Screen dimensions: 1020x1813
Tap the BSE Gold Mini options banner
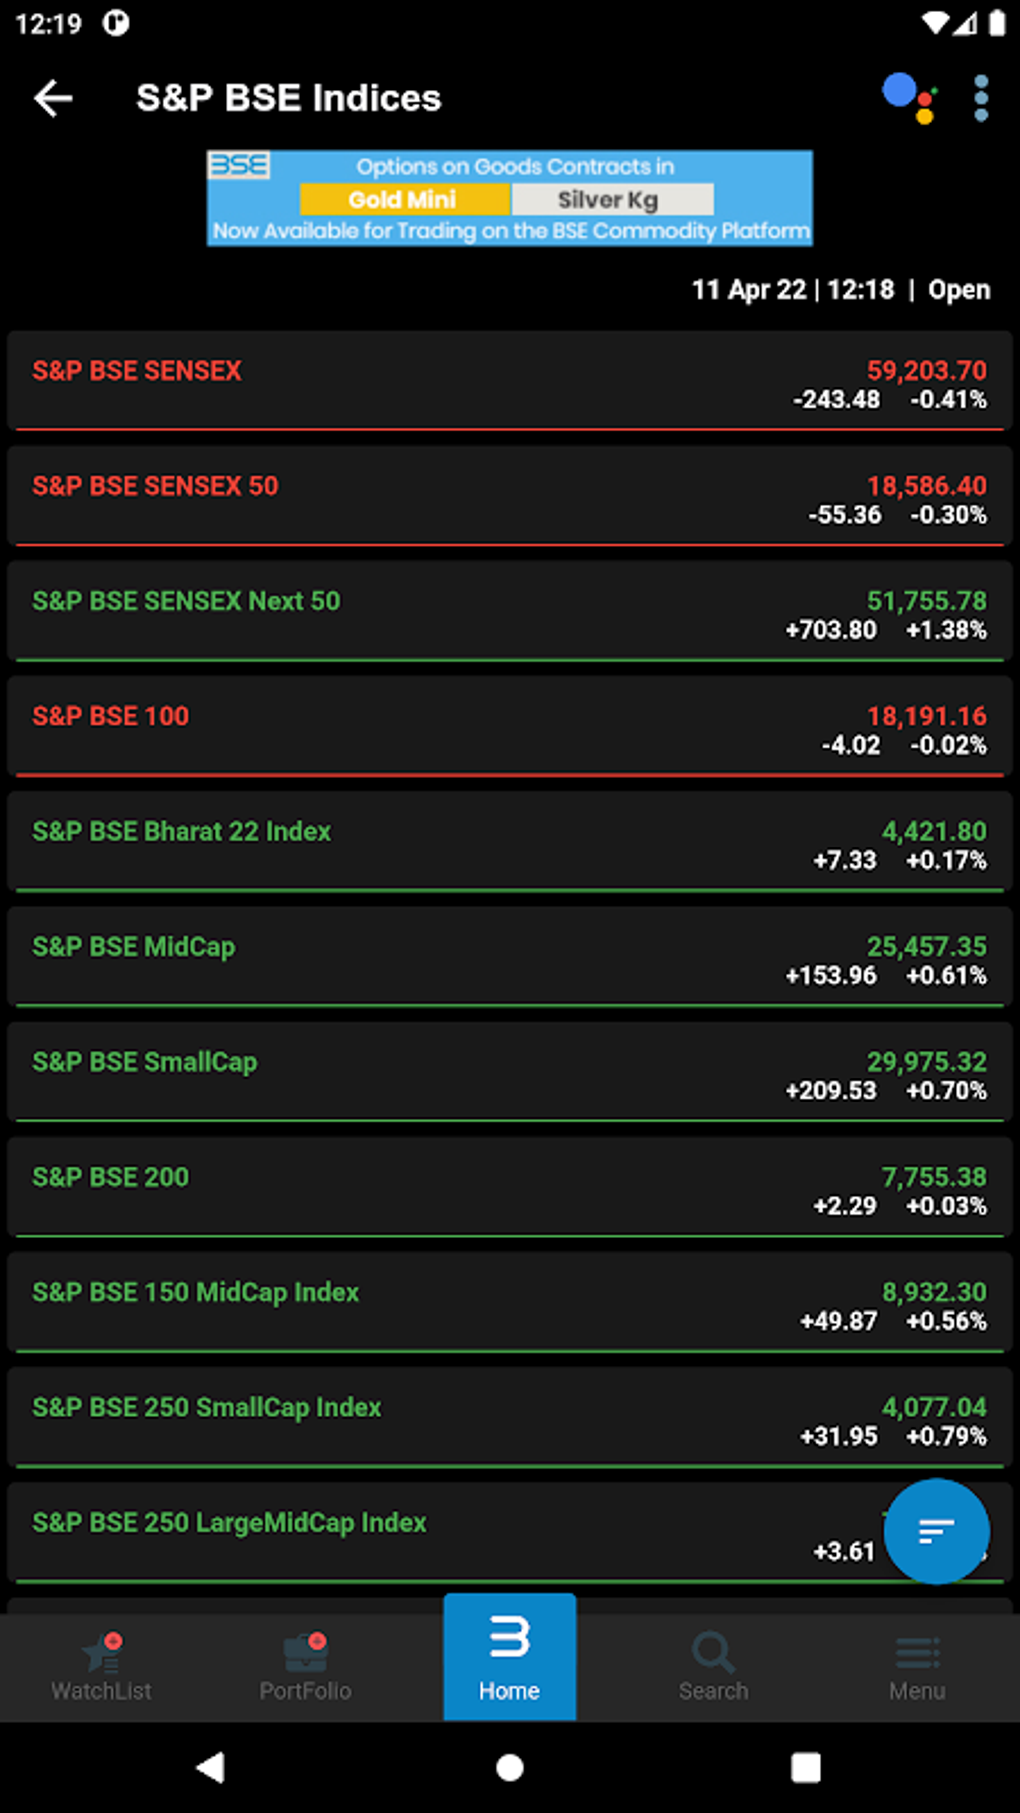pos(509,198)
